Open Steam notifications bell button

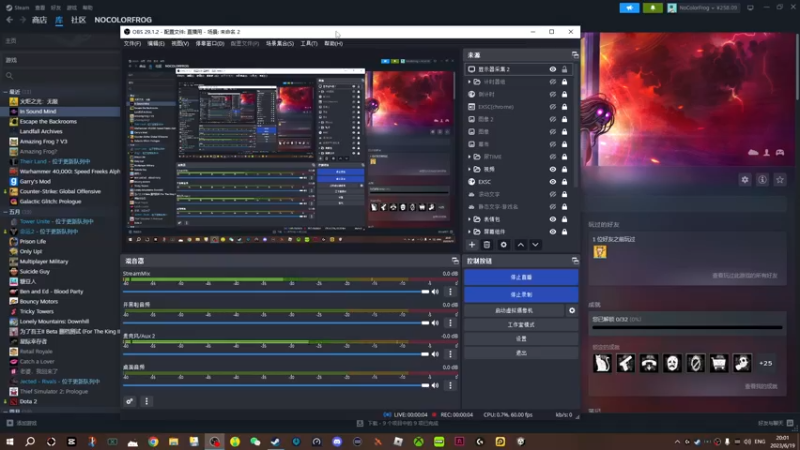(653, 8)
